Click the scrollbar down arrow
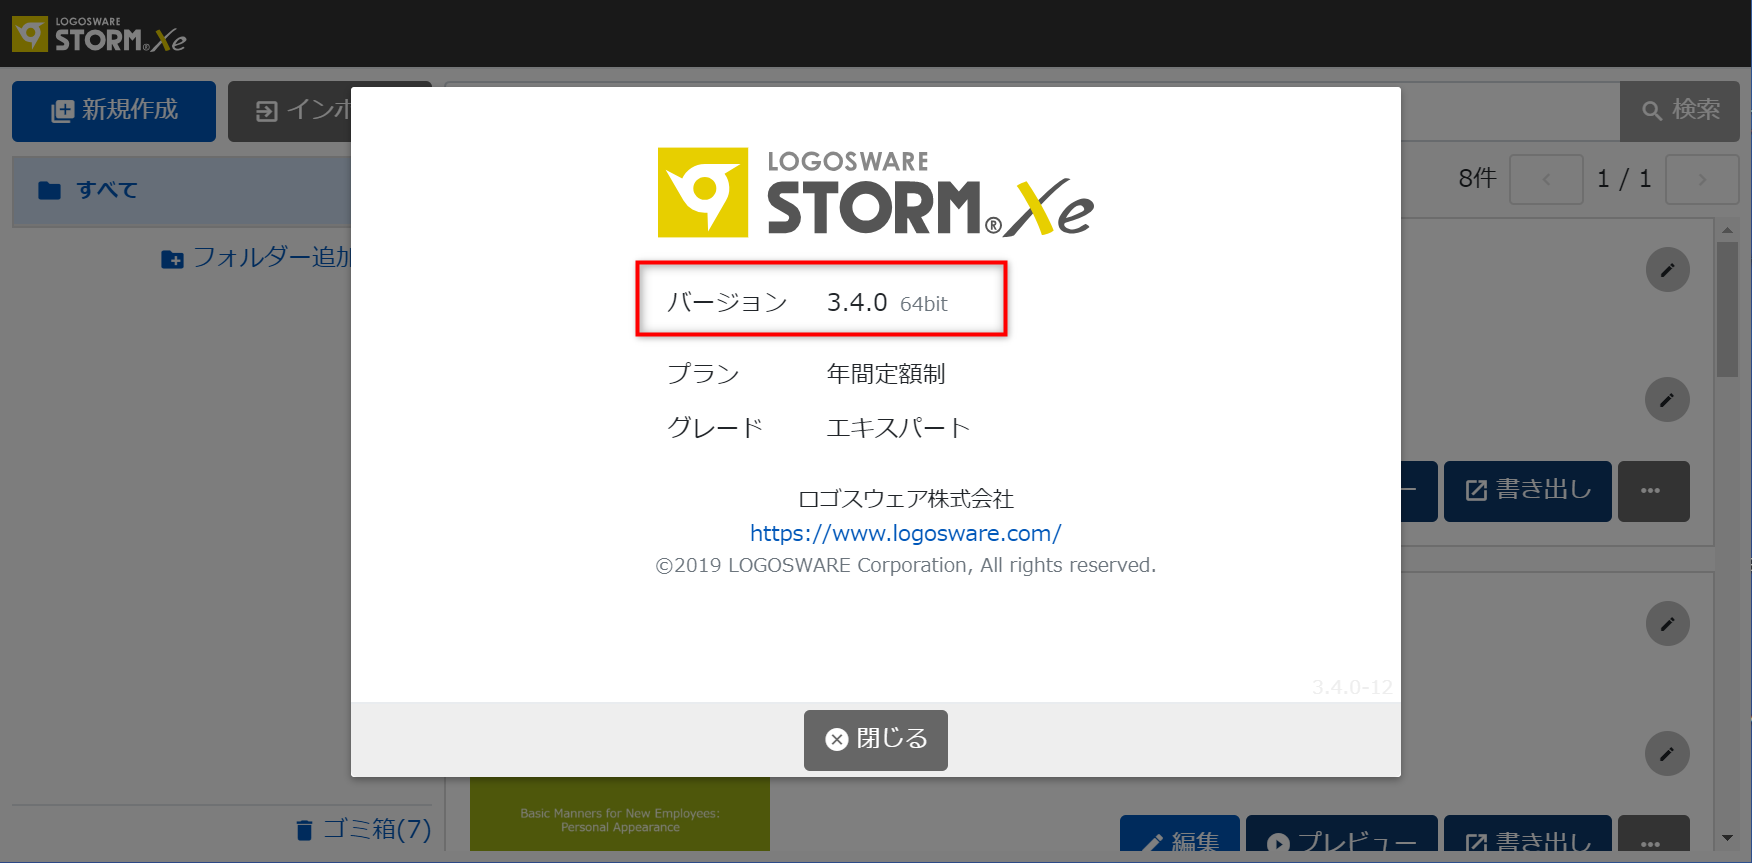 1727,838
